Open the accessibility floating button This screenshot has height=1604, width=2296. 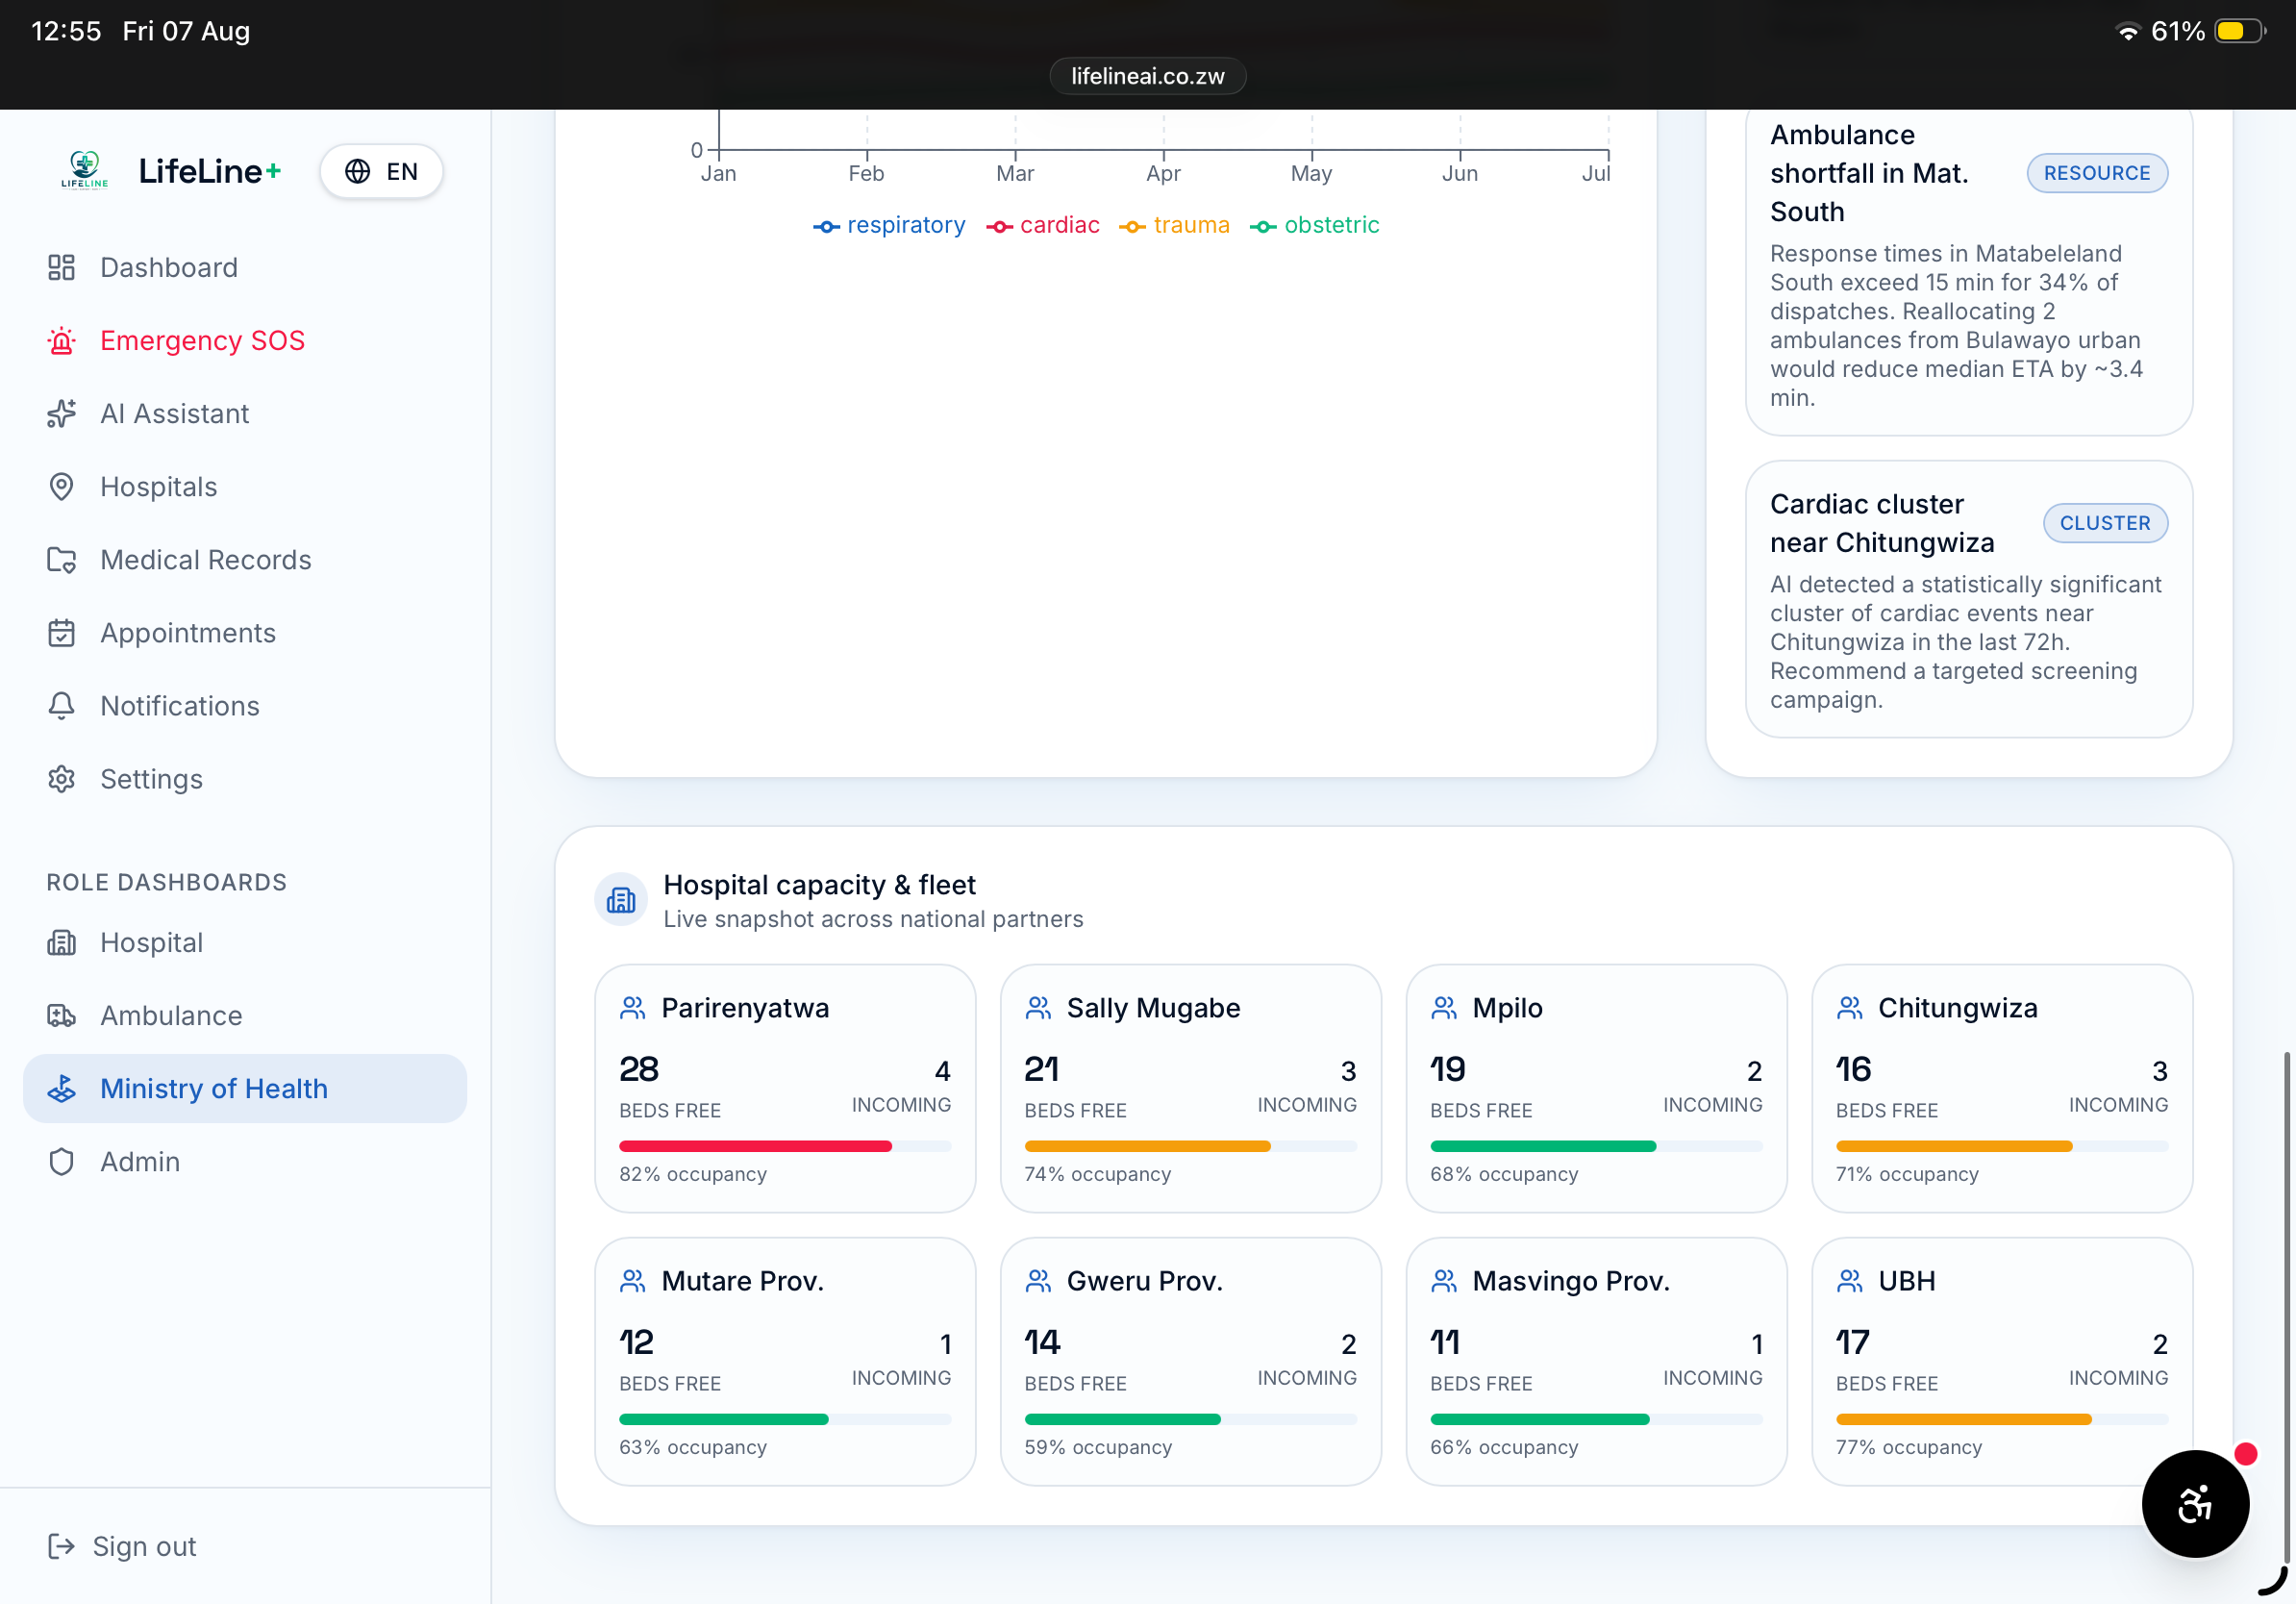[x=2194, y=1502]
